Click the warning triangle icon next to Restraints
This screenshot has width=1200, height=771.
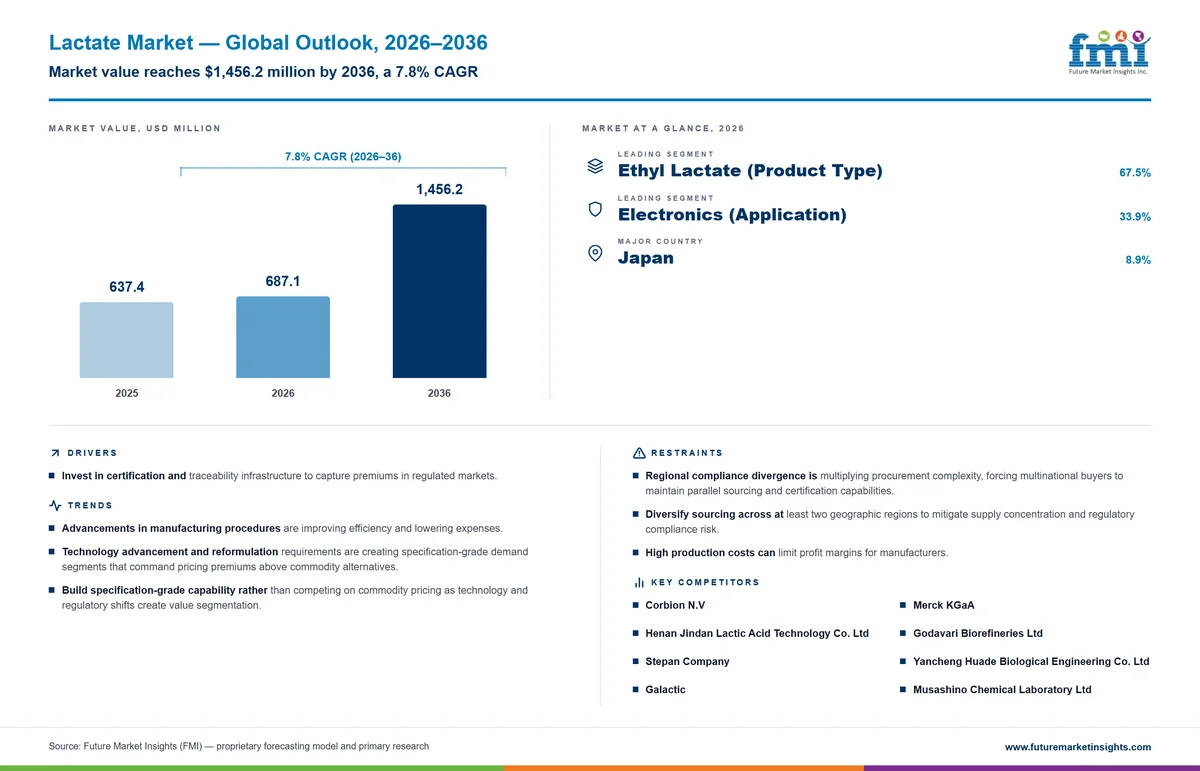pyautogui.click(x=639, y=453)
